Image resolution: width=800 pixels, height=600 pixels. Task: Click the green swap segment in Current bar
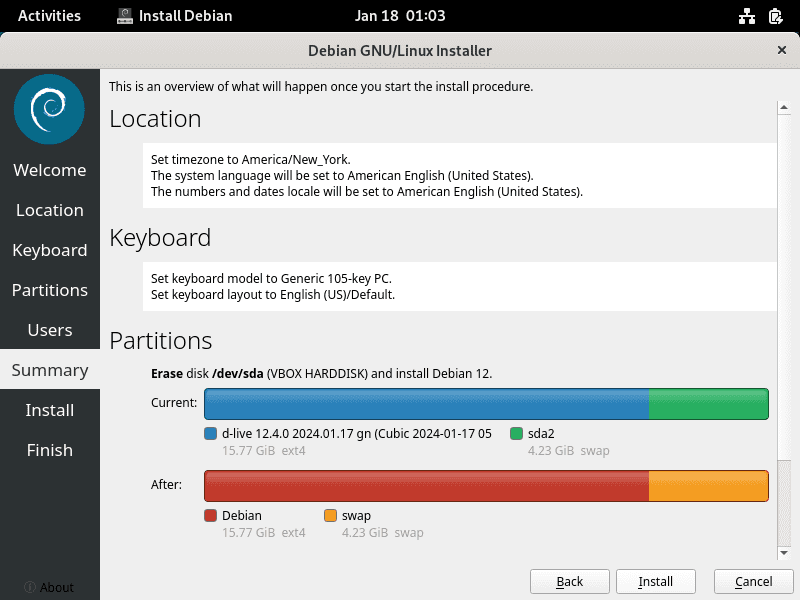(x=709, y=404)
